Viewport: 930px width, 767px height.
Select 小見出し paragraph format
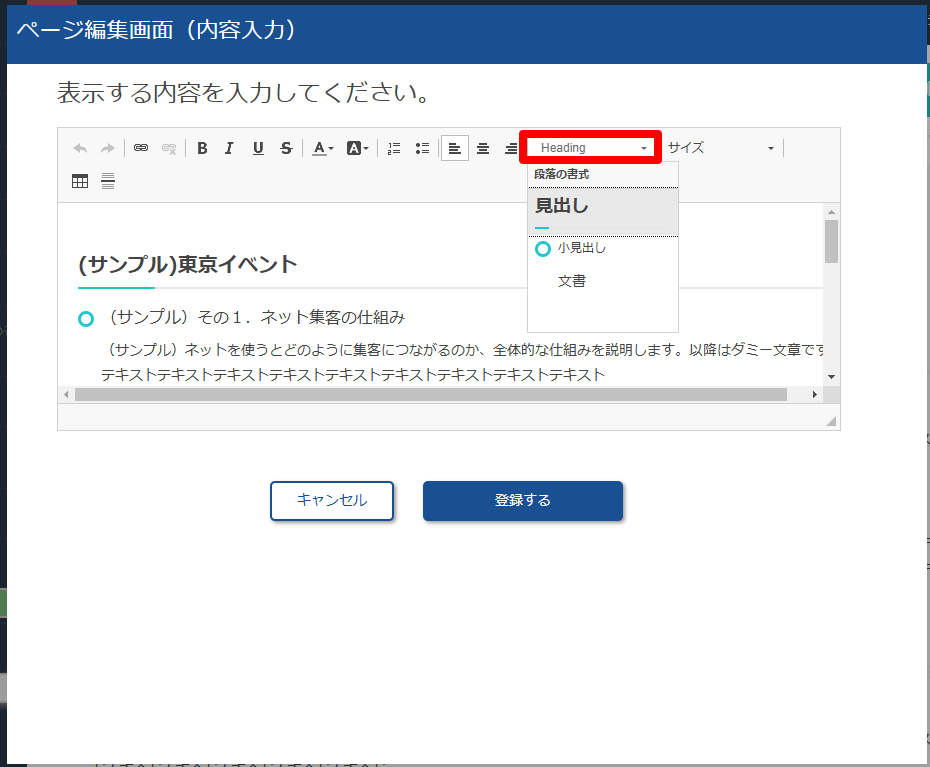coord(603,248)
